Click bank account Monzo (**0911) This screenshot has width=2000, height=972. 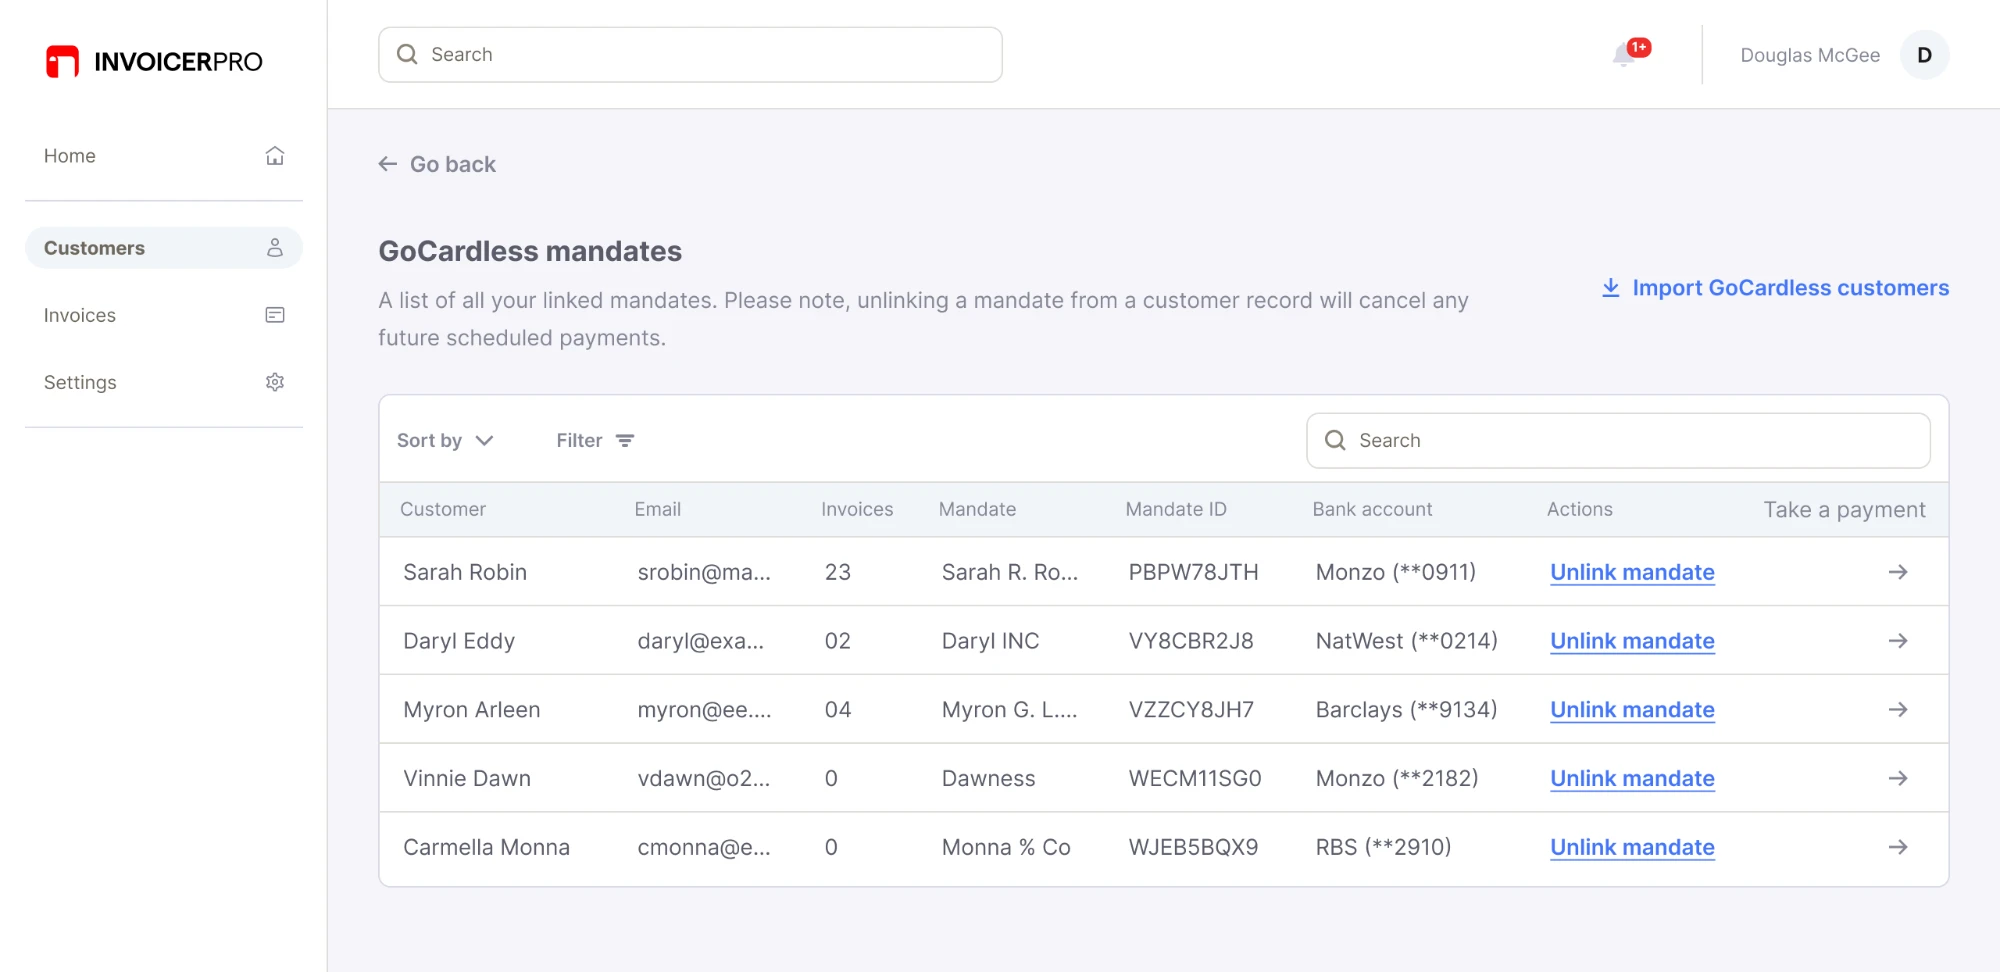[x=1396, y=572]
